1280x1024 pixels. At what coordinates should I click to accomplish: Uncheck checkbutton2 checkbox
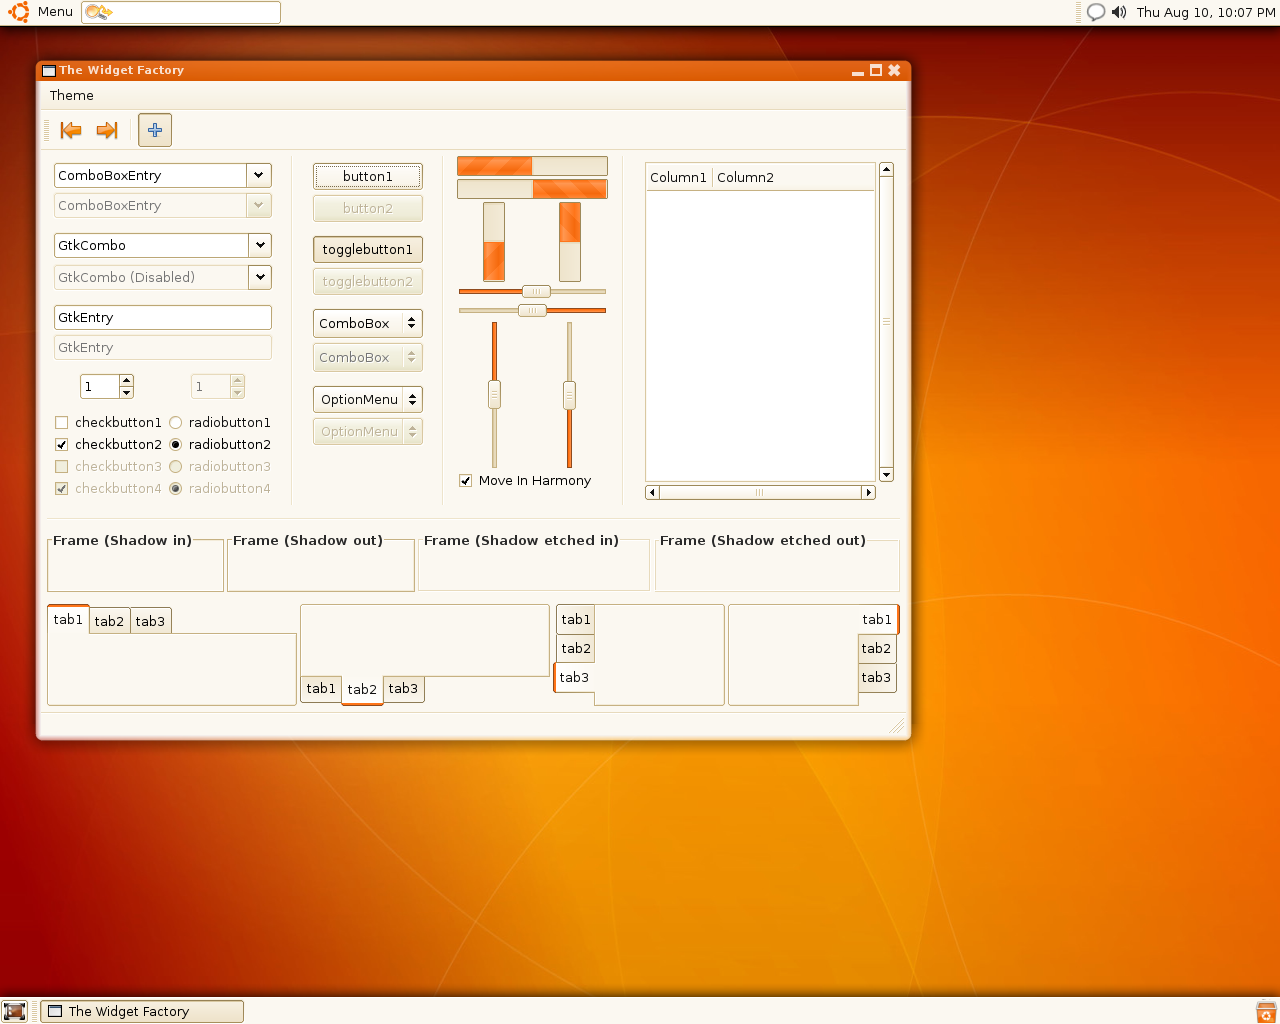(x=62, y=444)
